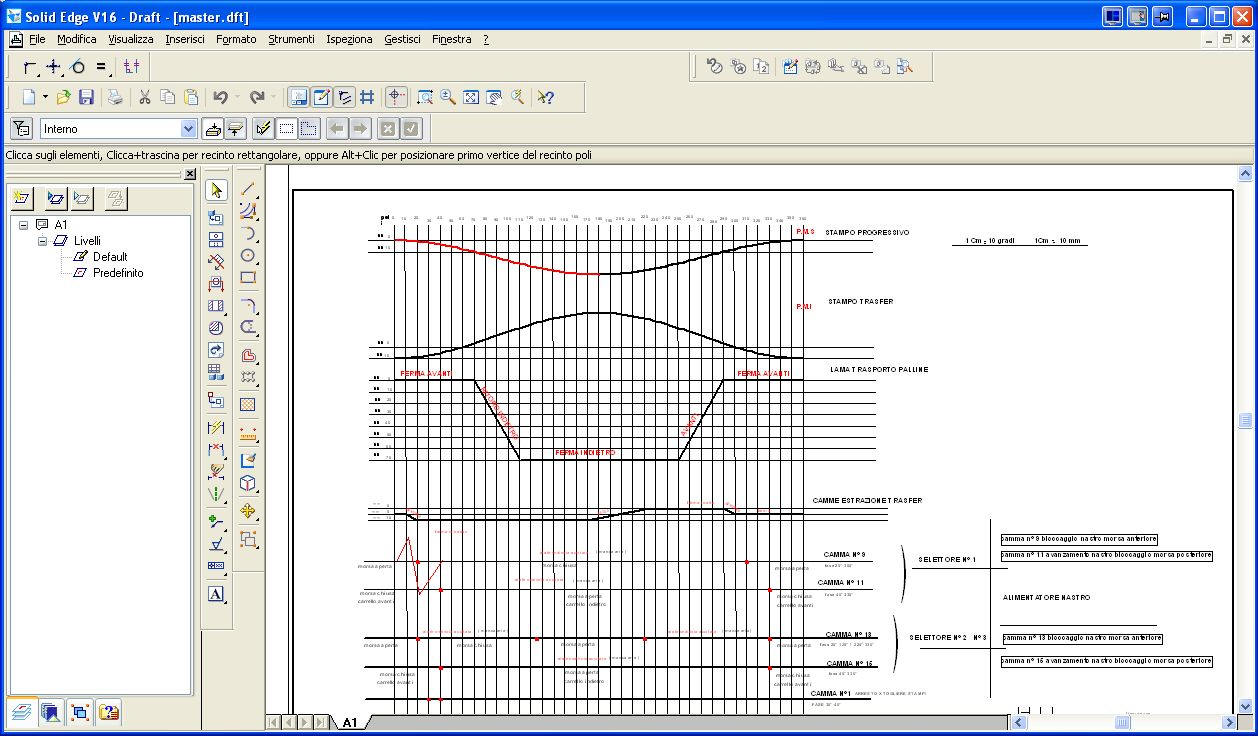Print the drawing using the printer icon
The image size is (1258, 736).
click(x=116, y=97)
